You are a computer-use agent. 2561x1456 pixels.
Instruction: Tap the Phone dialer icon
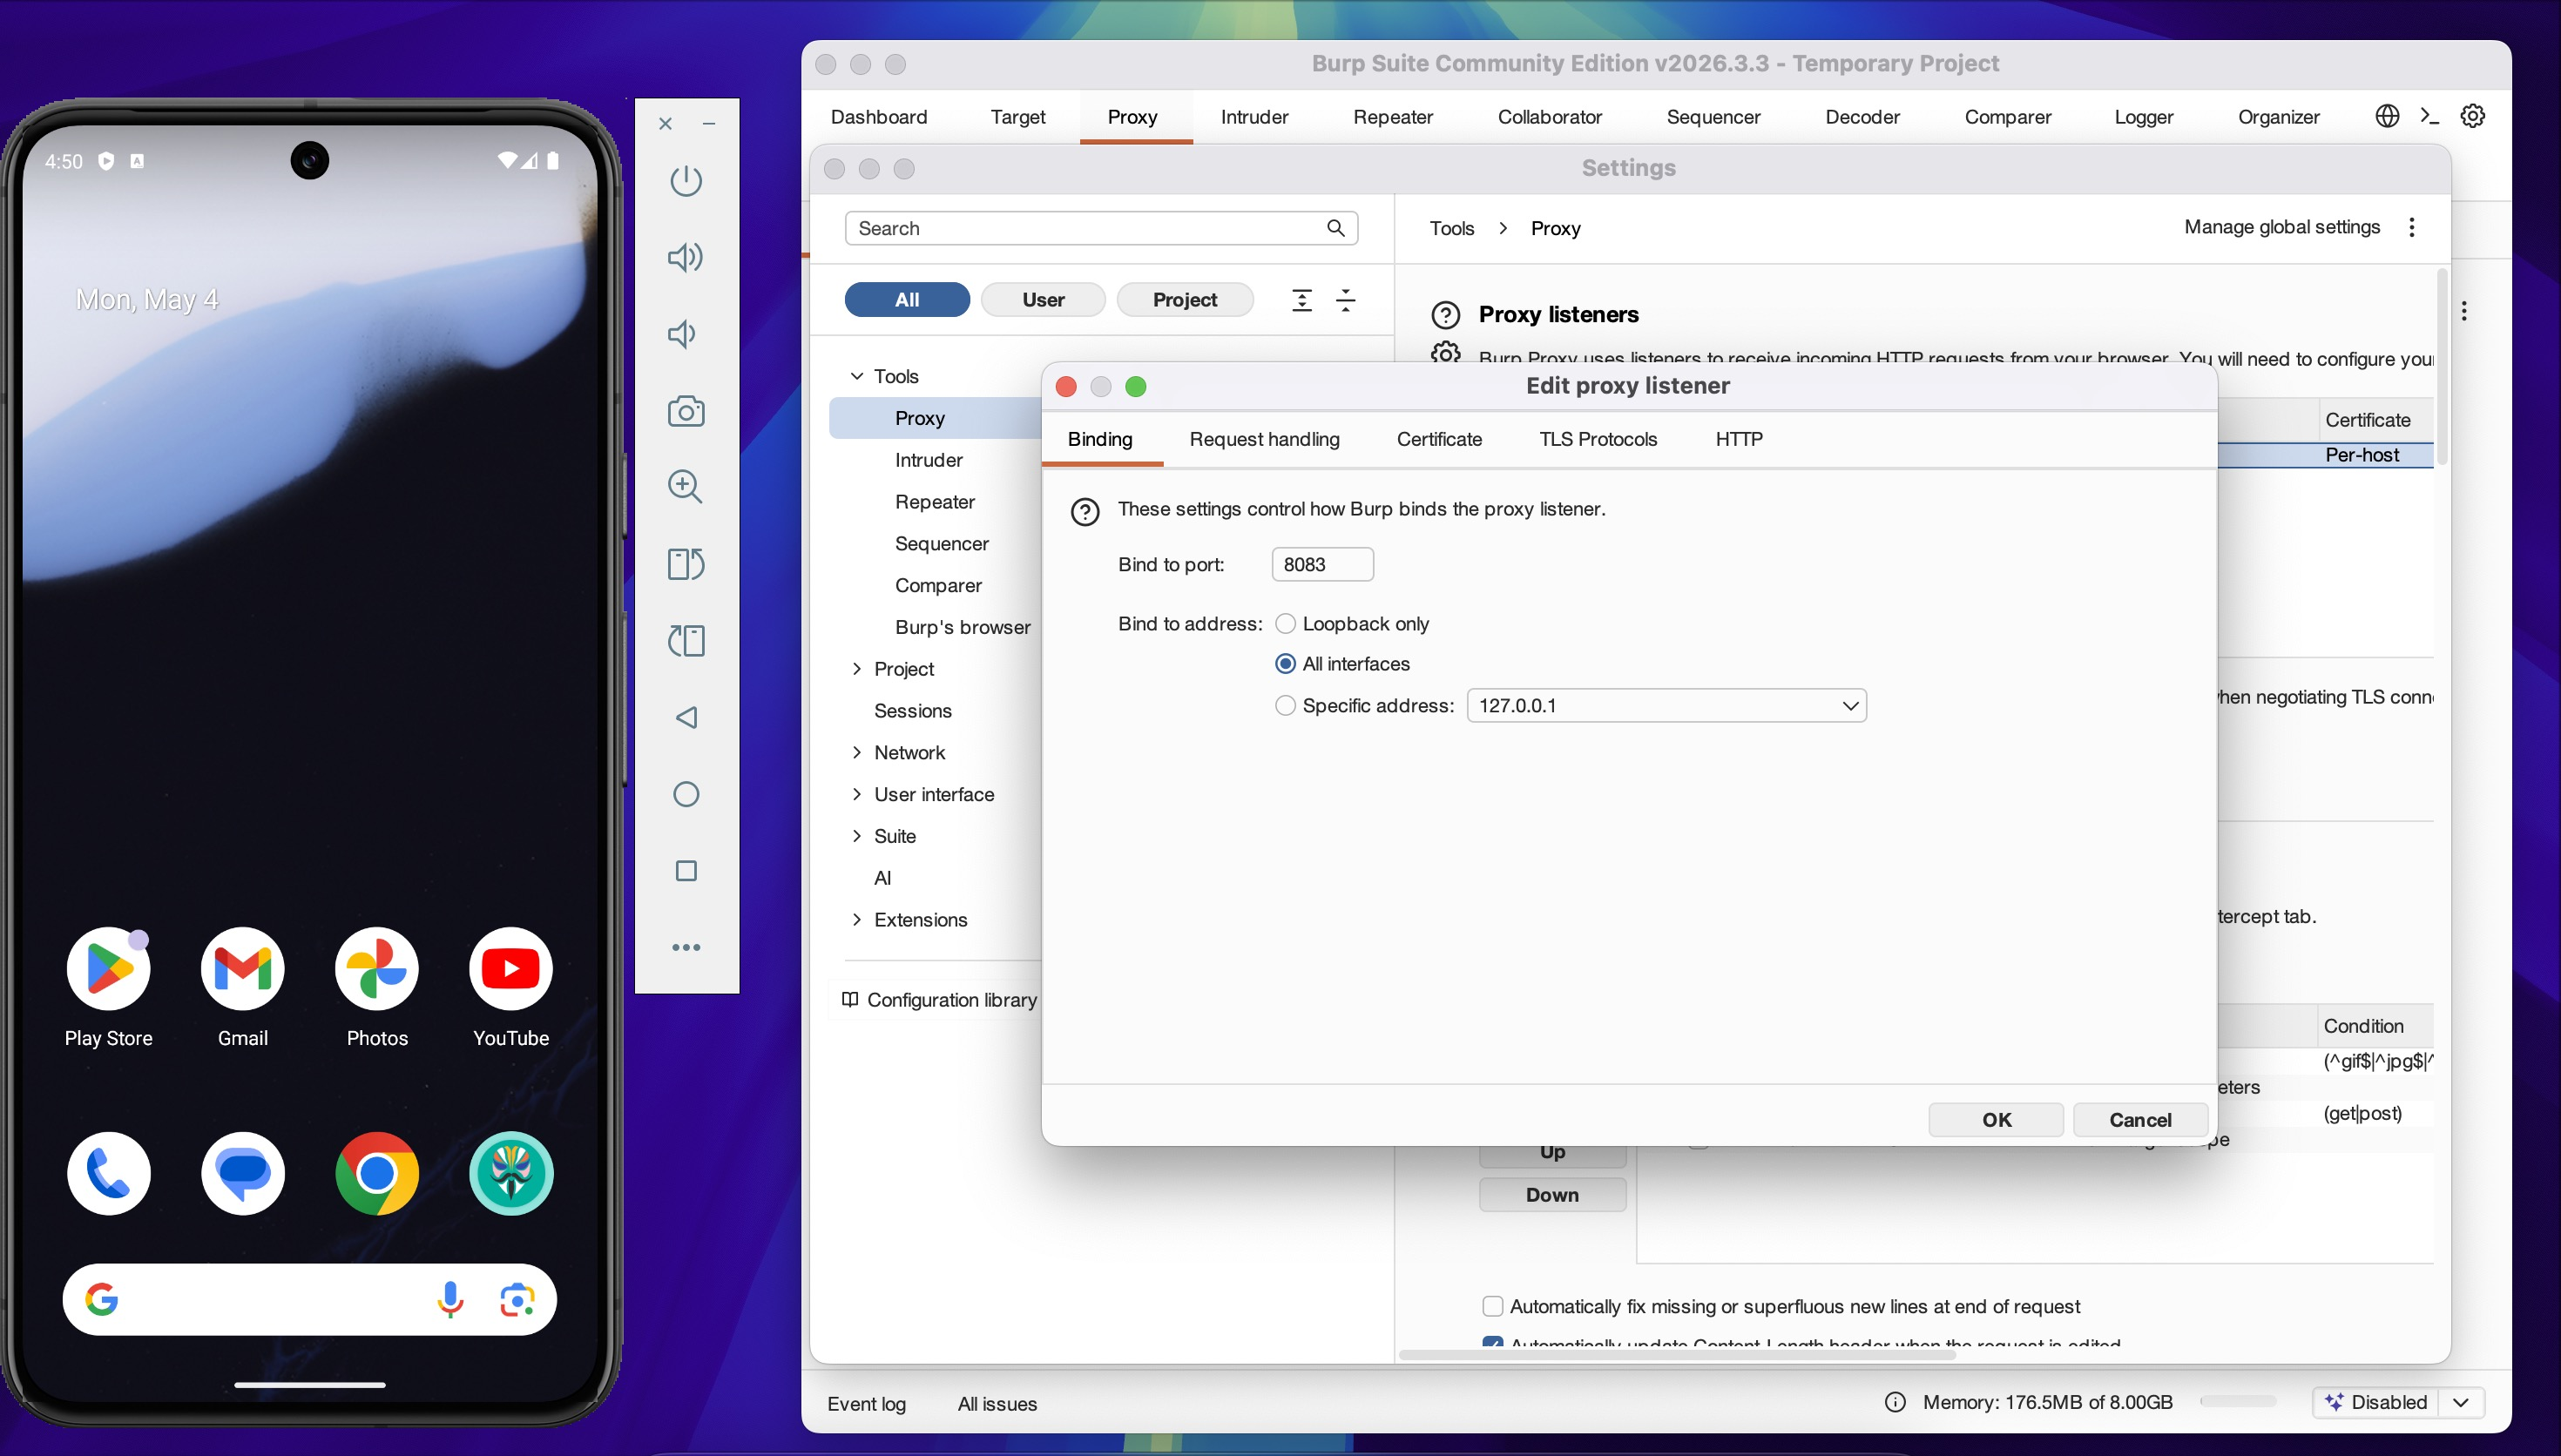[x=108, y=1173]
